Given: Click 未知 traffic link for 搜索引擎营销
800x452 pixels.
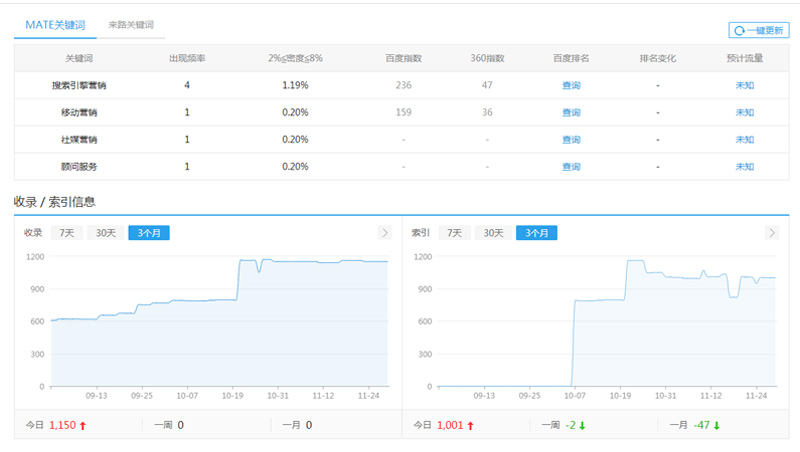Looking at the screenshot, I should (x=744, y=85).
